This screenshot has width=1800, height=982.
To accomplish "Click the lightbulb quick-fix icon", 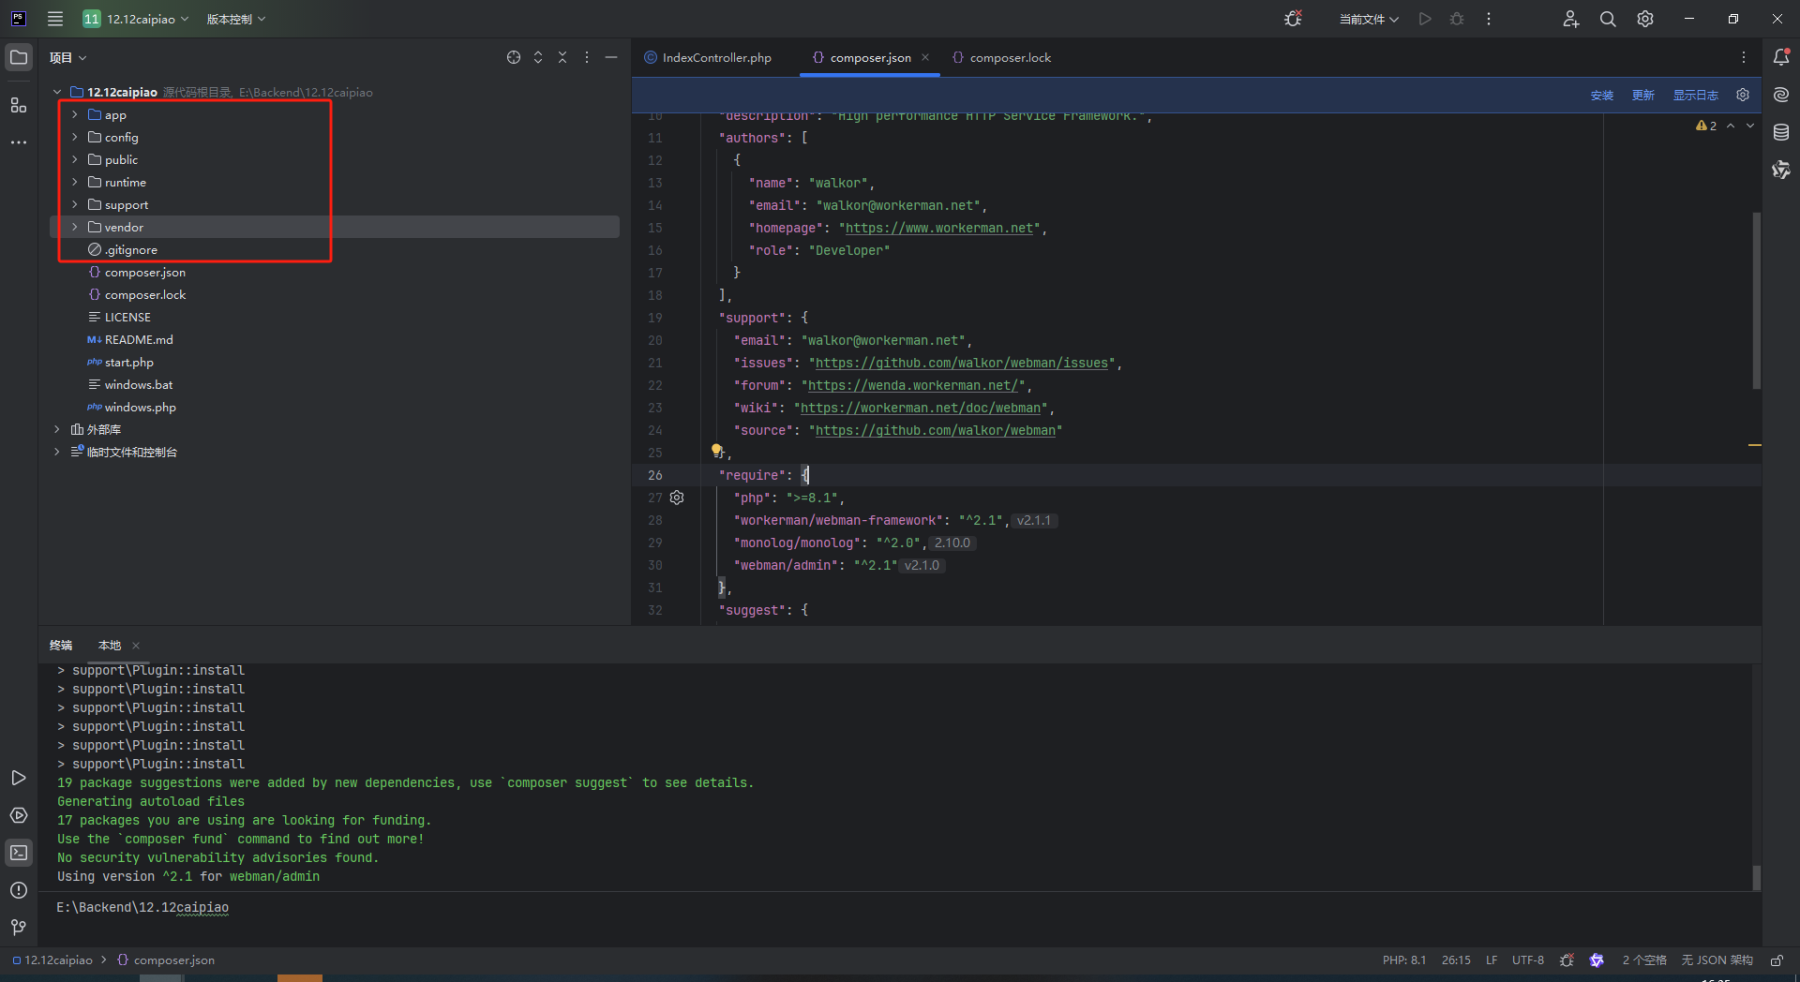I will 716,451.
